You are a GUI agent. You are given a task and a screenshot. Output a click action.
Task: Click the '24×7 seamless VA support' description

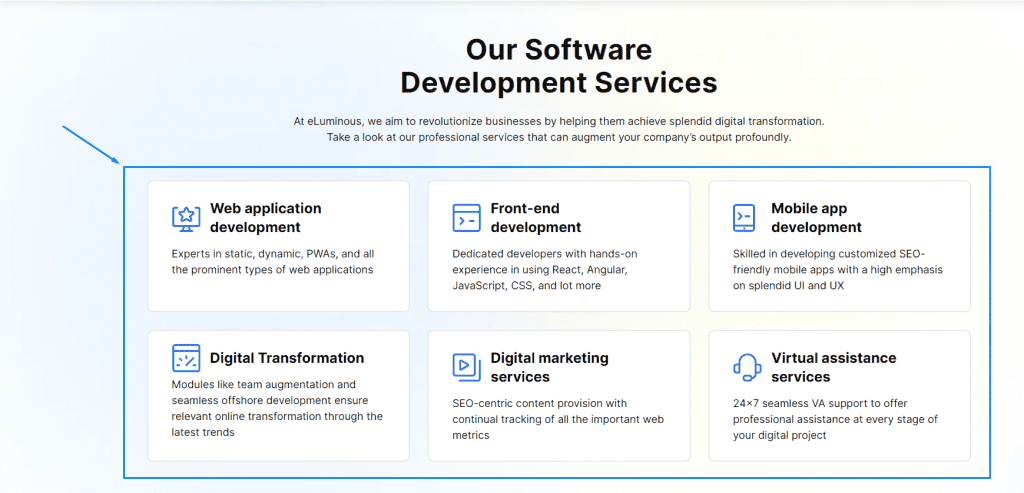click(835, 419)
